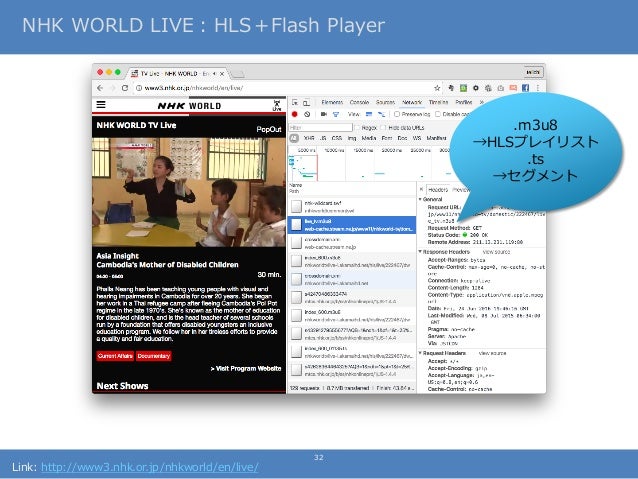Open Visit Program Website link
Image resolution: width=638 pixels, height=479 pixels.
[246, 369]
